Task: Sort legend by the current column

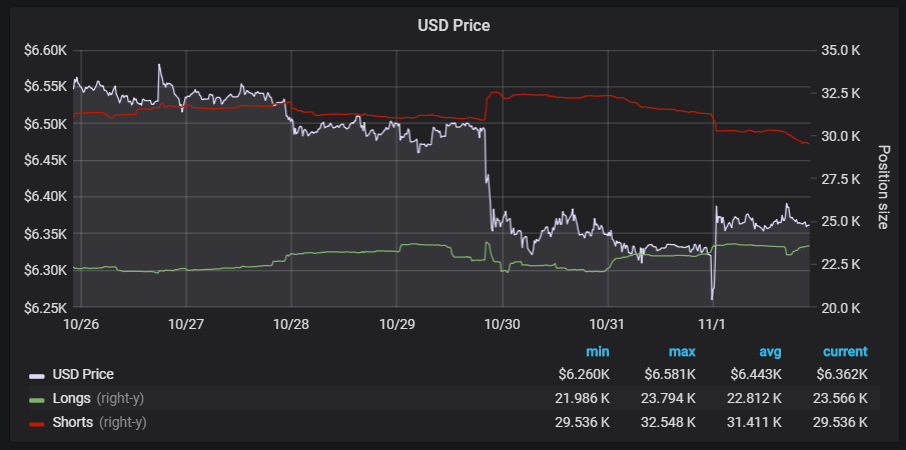Action: (x=845, y=352)
